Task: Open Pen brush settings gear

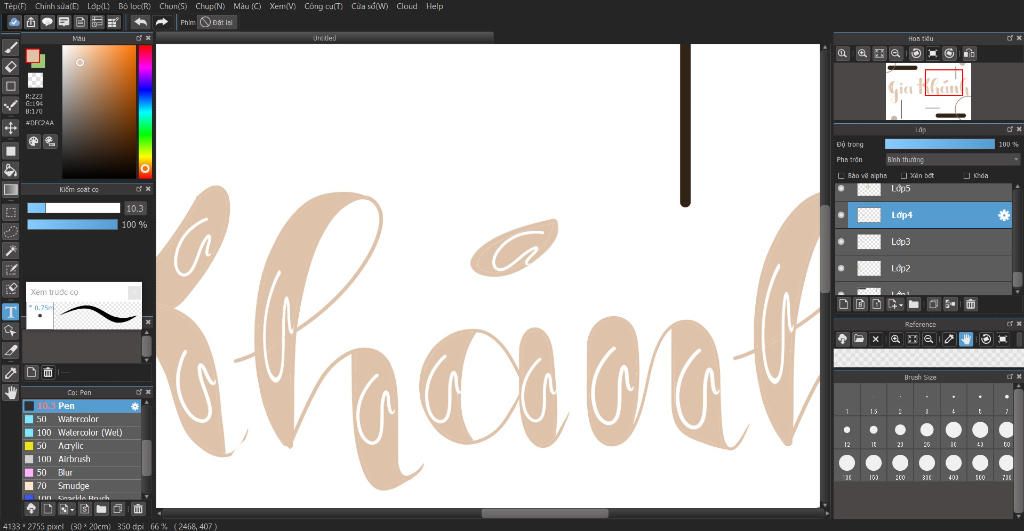Action: tap(135, 406)
